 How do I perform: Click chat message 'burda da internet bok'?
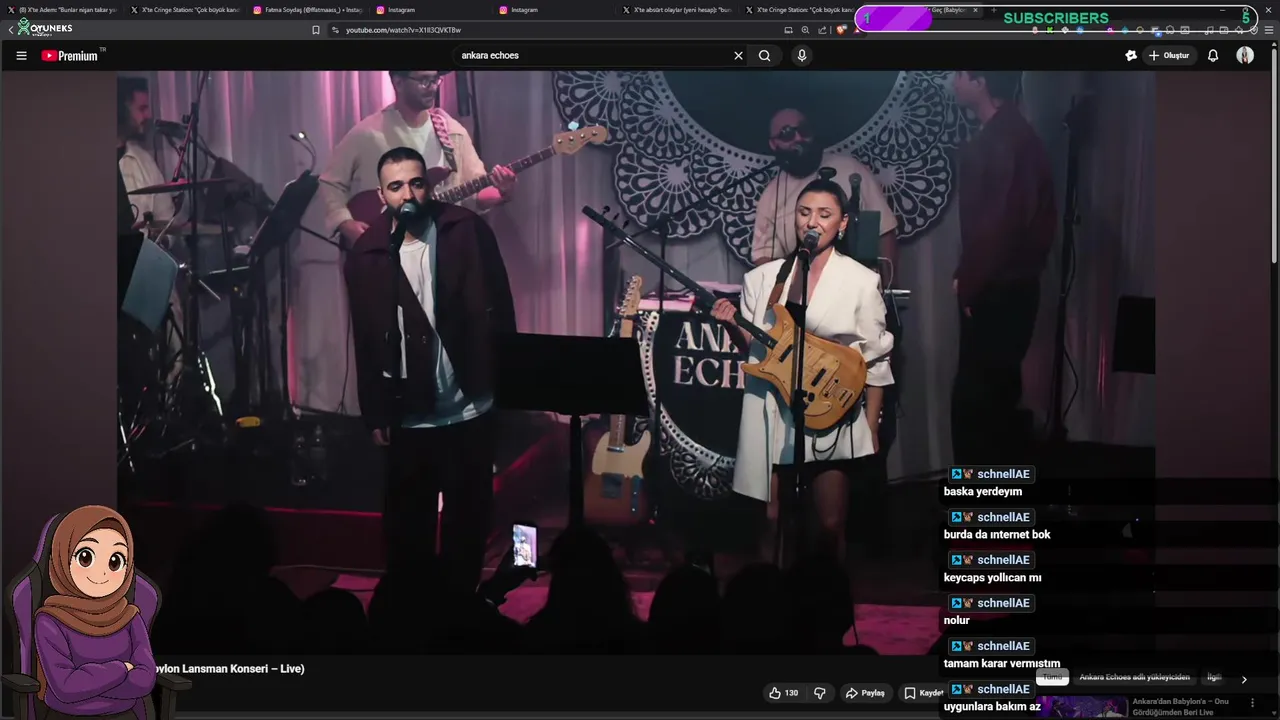[997, 535]
